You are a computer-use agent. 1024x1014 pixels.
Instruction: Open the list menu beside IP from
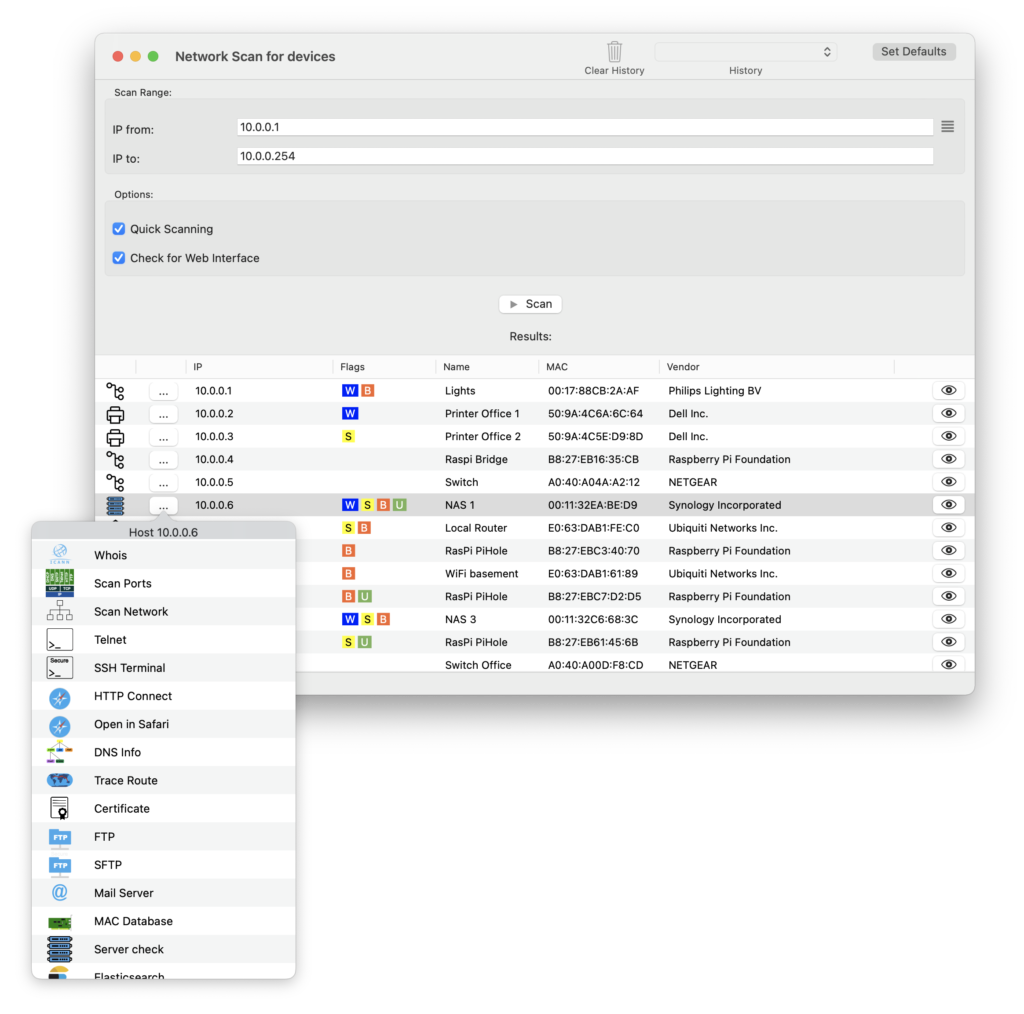947,127
